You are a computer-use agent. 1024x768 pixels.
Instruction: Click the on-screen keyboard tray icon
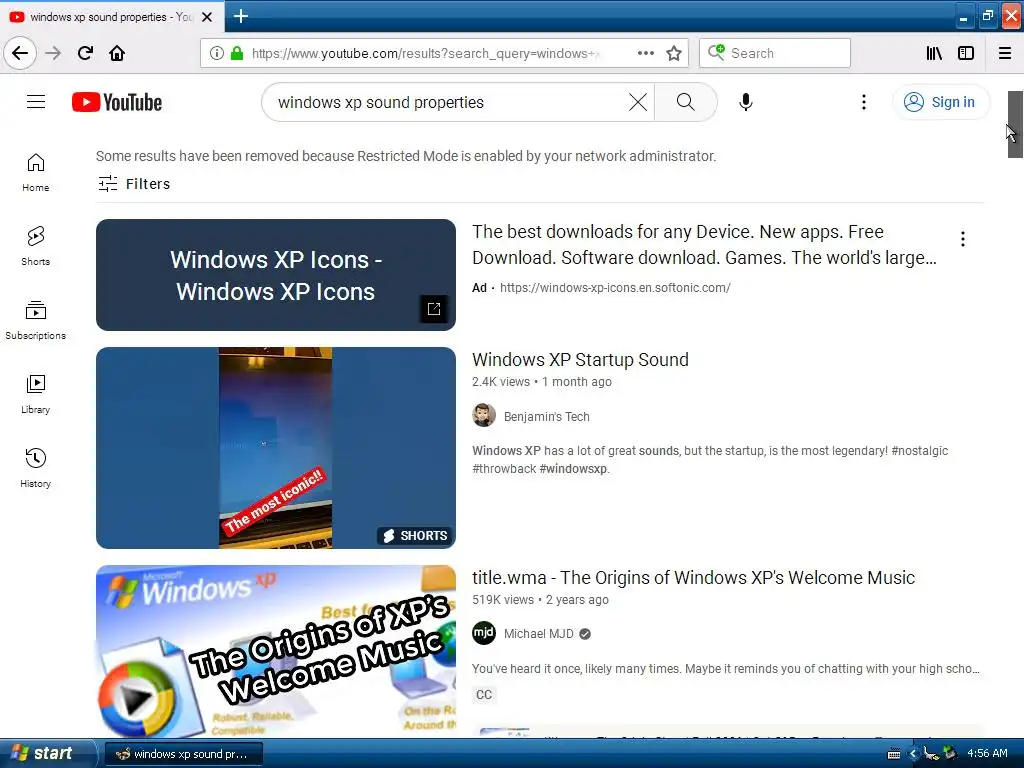coord(894,754)
